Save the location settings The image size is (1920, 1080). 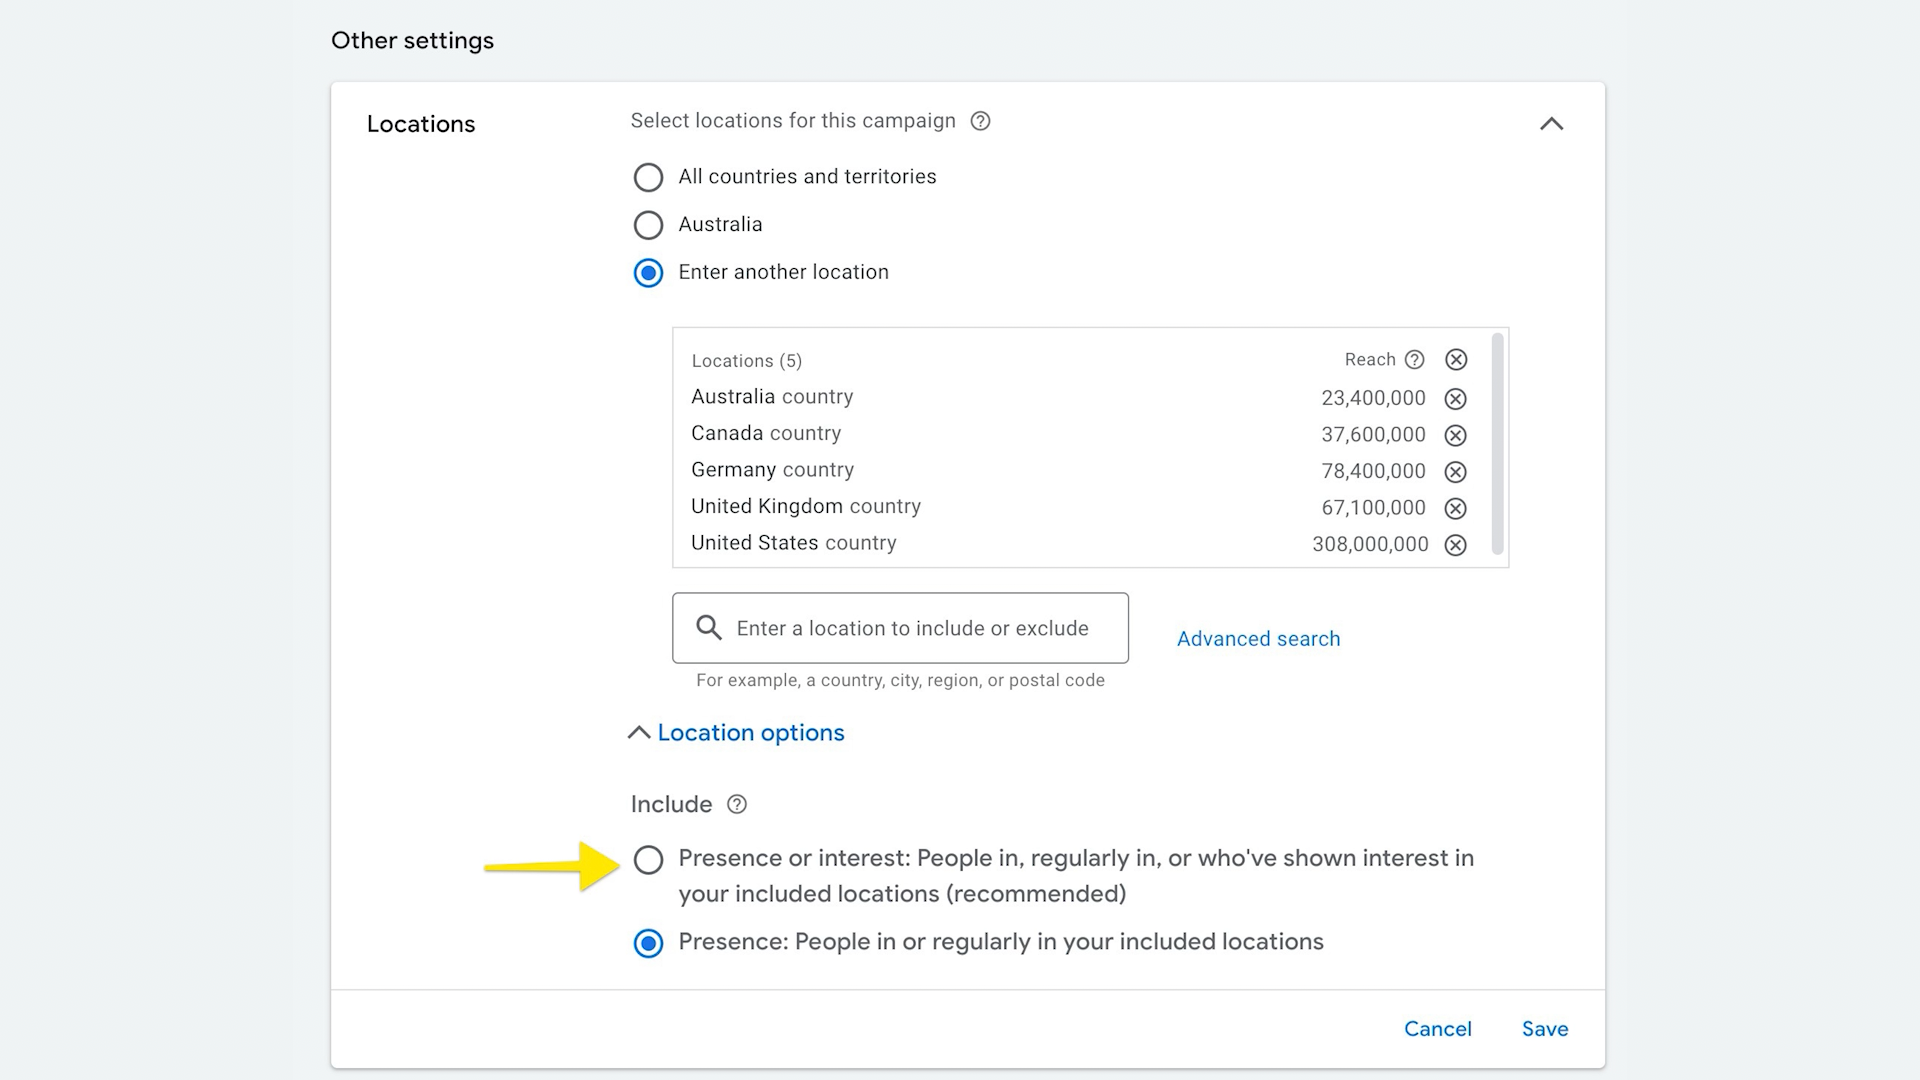tap(1544, 1029)
